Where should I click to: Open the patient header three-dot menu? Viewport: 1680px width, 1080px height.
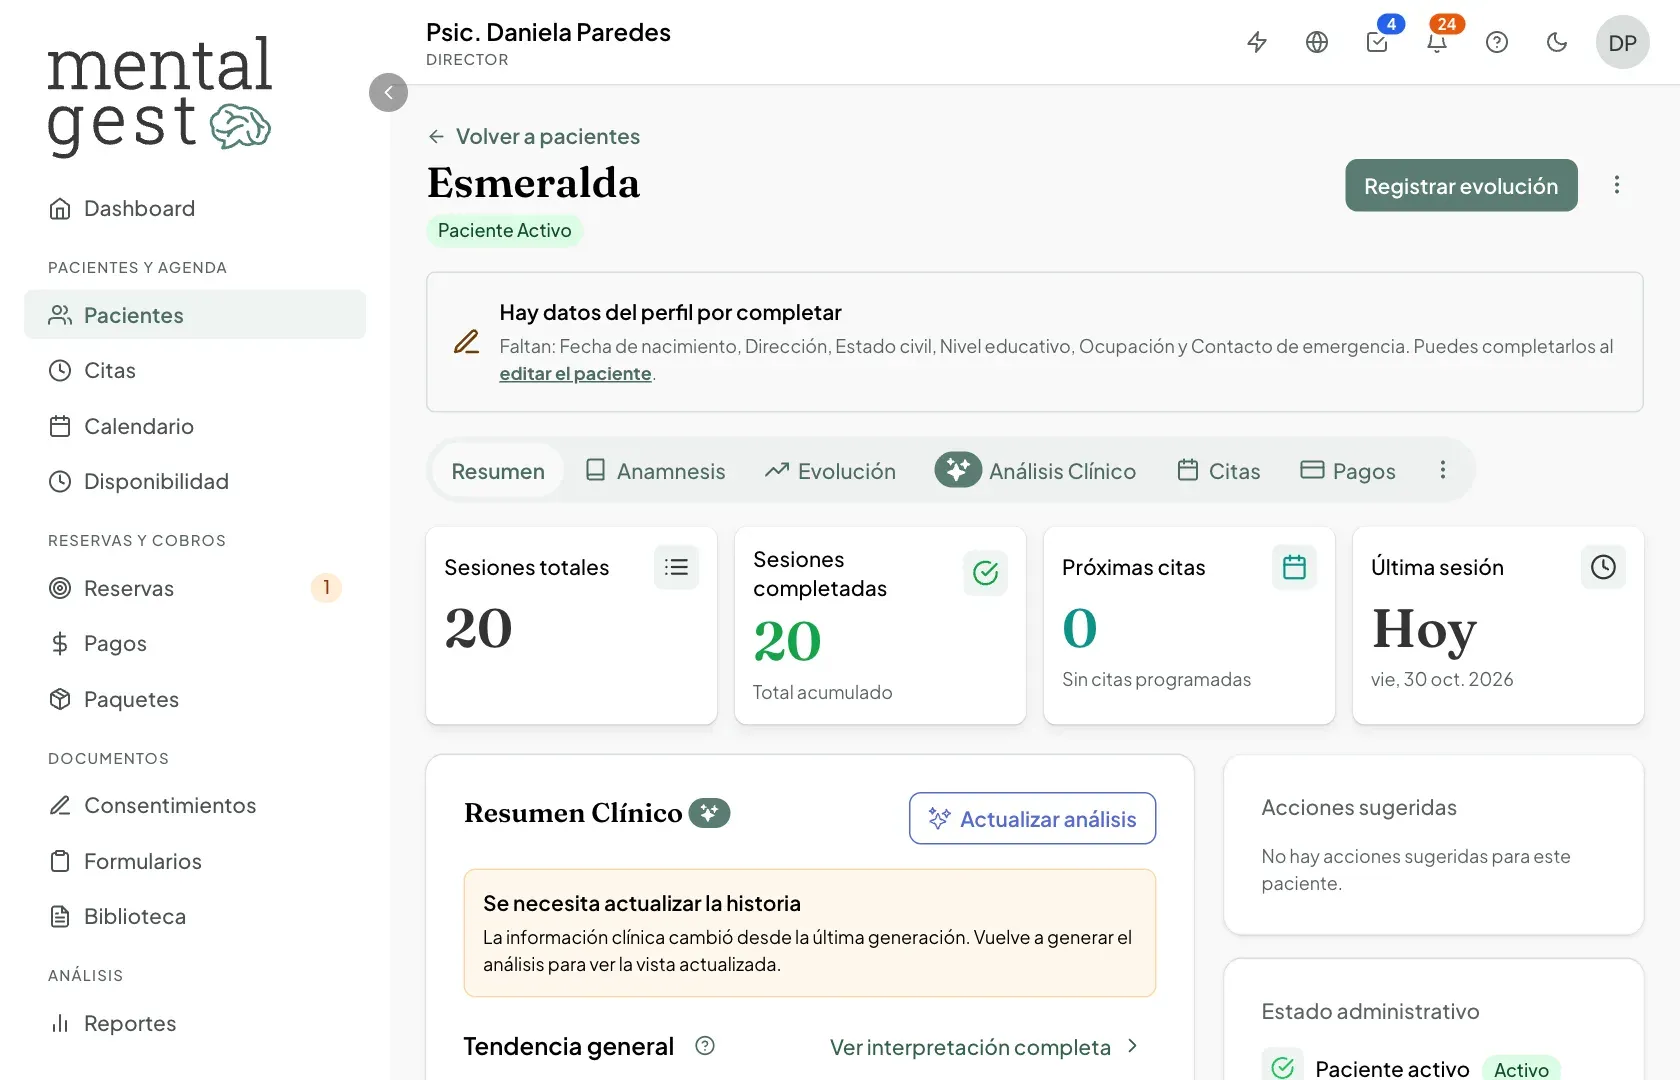[1617, 185]
